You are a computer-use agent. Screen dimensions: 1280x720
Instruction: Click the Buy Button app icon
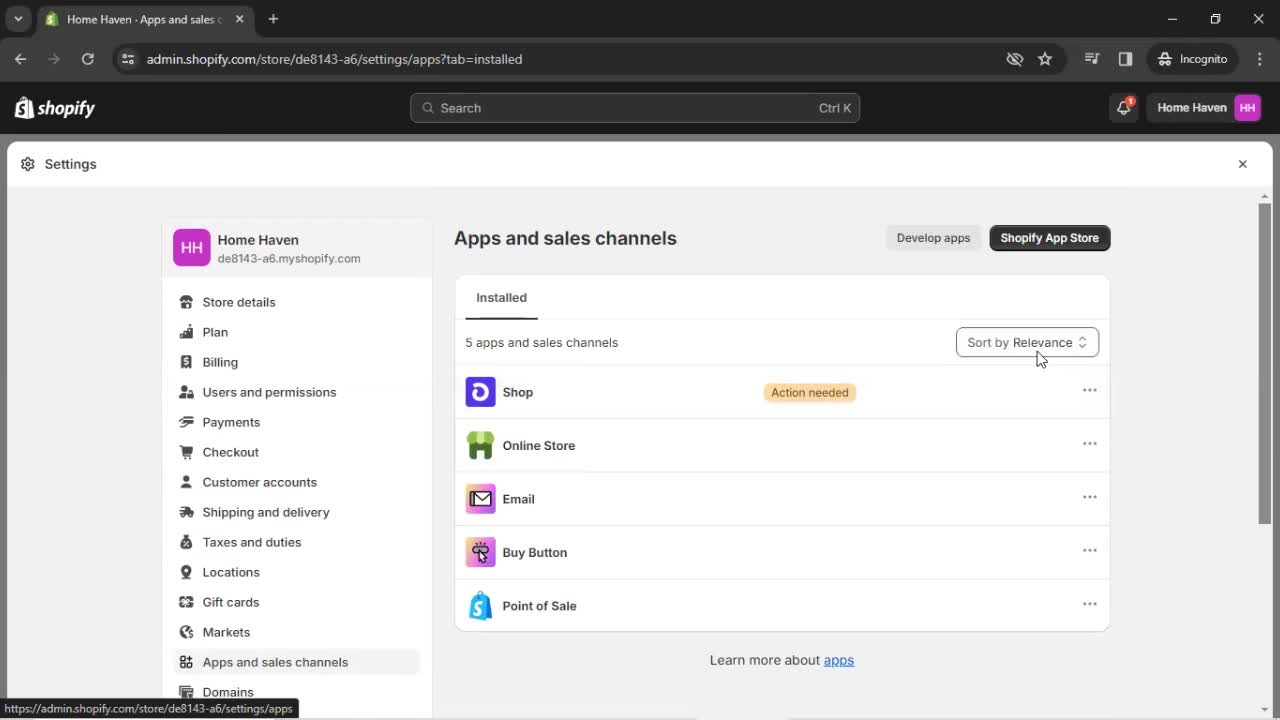point(480,552)
